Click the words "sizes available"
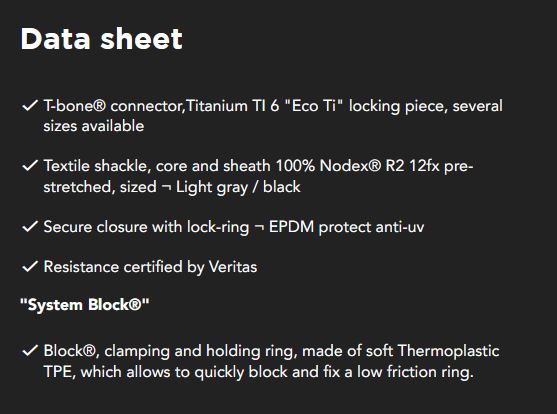 pos(94,126)
